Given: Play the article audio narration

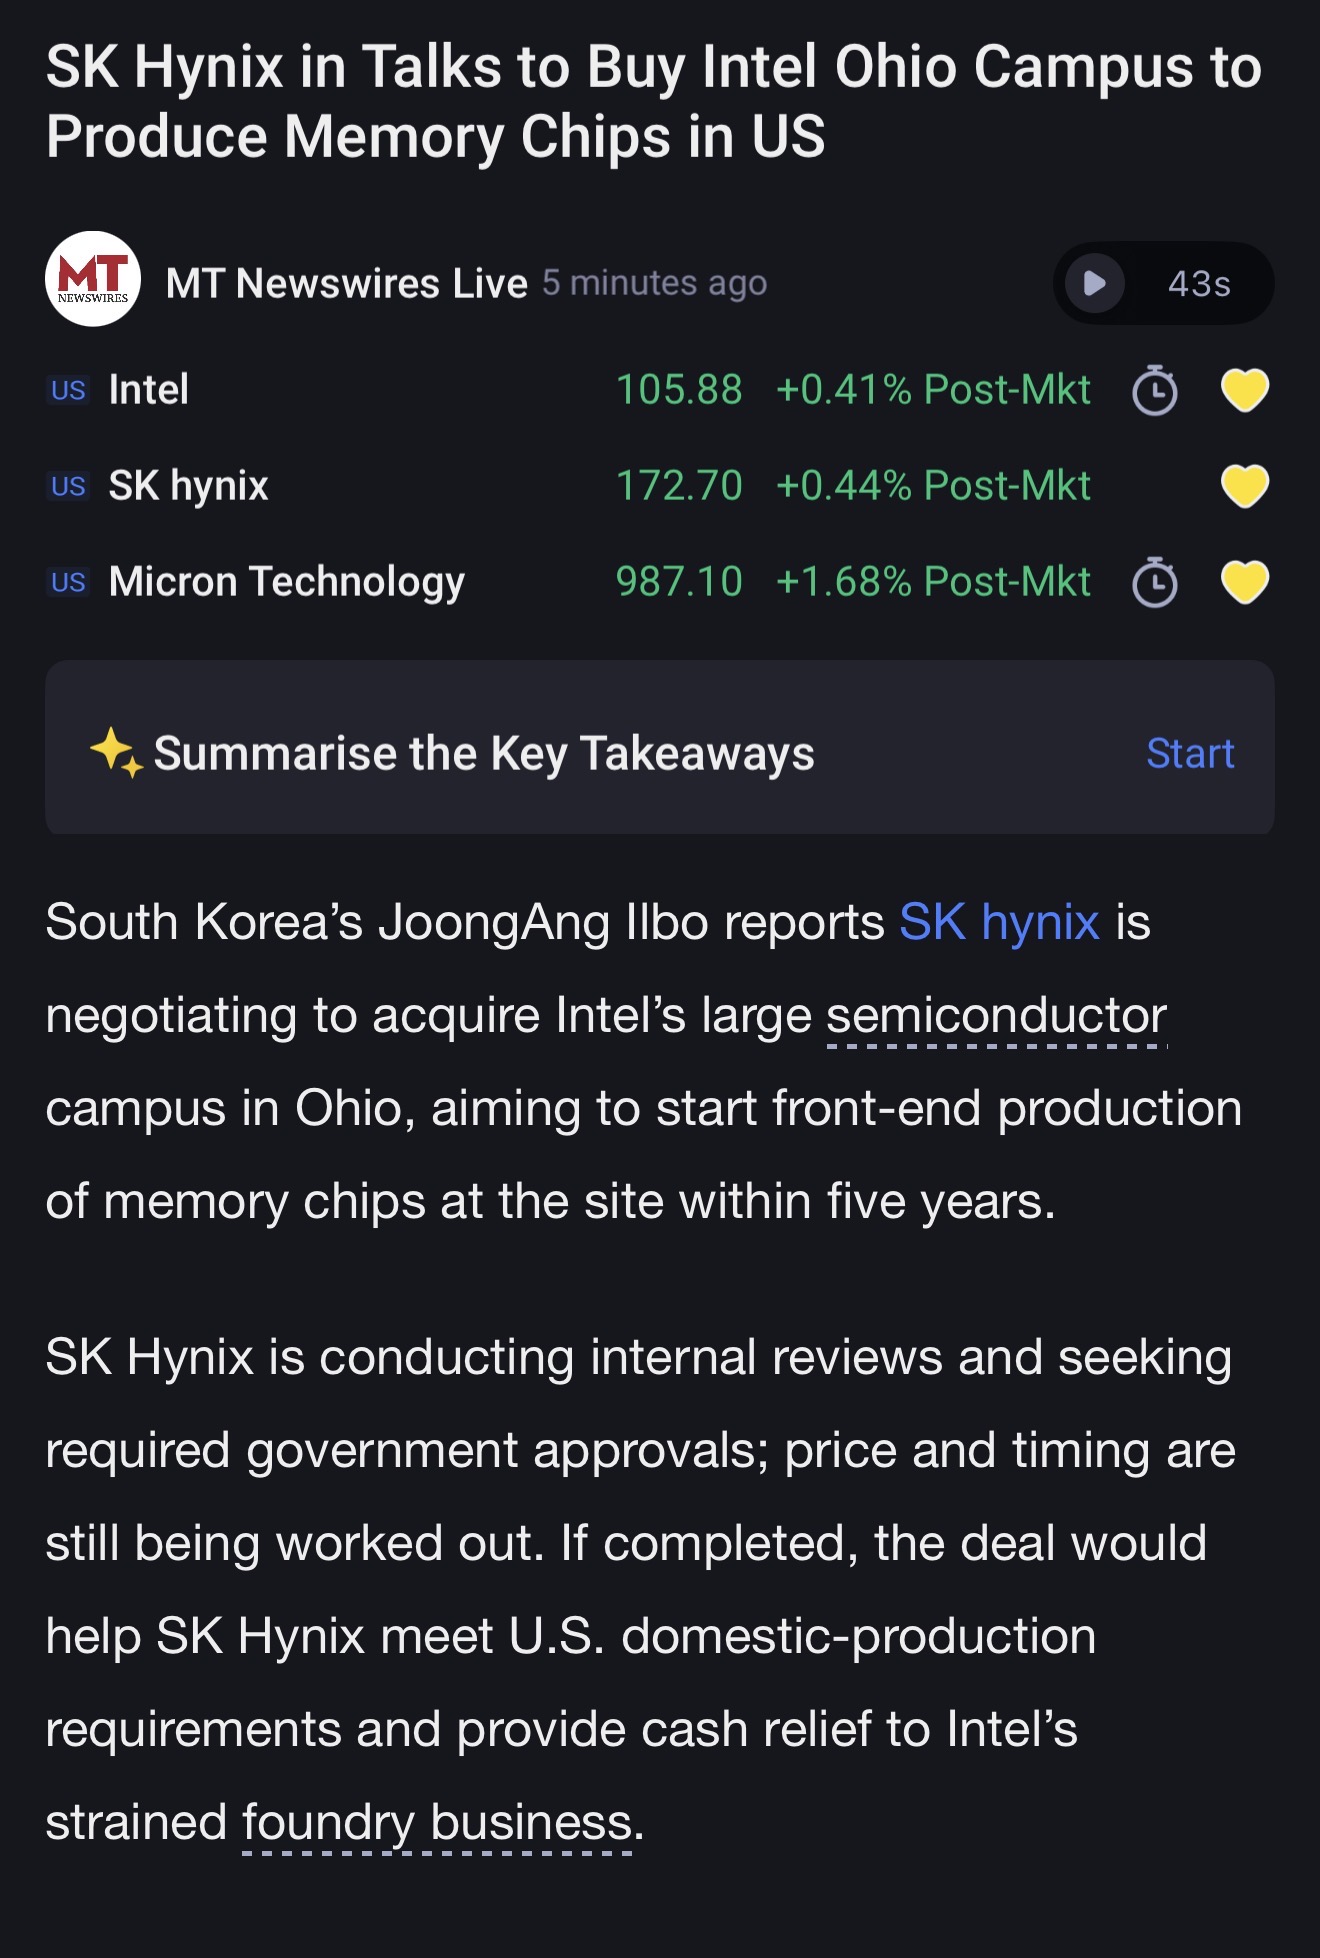Looking at the screenshot, I should click(x=1095, y=283).
